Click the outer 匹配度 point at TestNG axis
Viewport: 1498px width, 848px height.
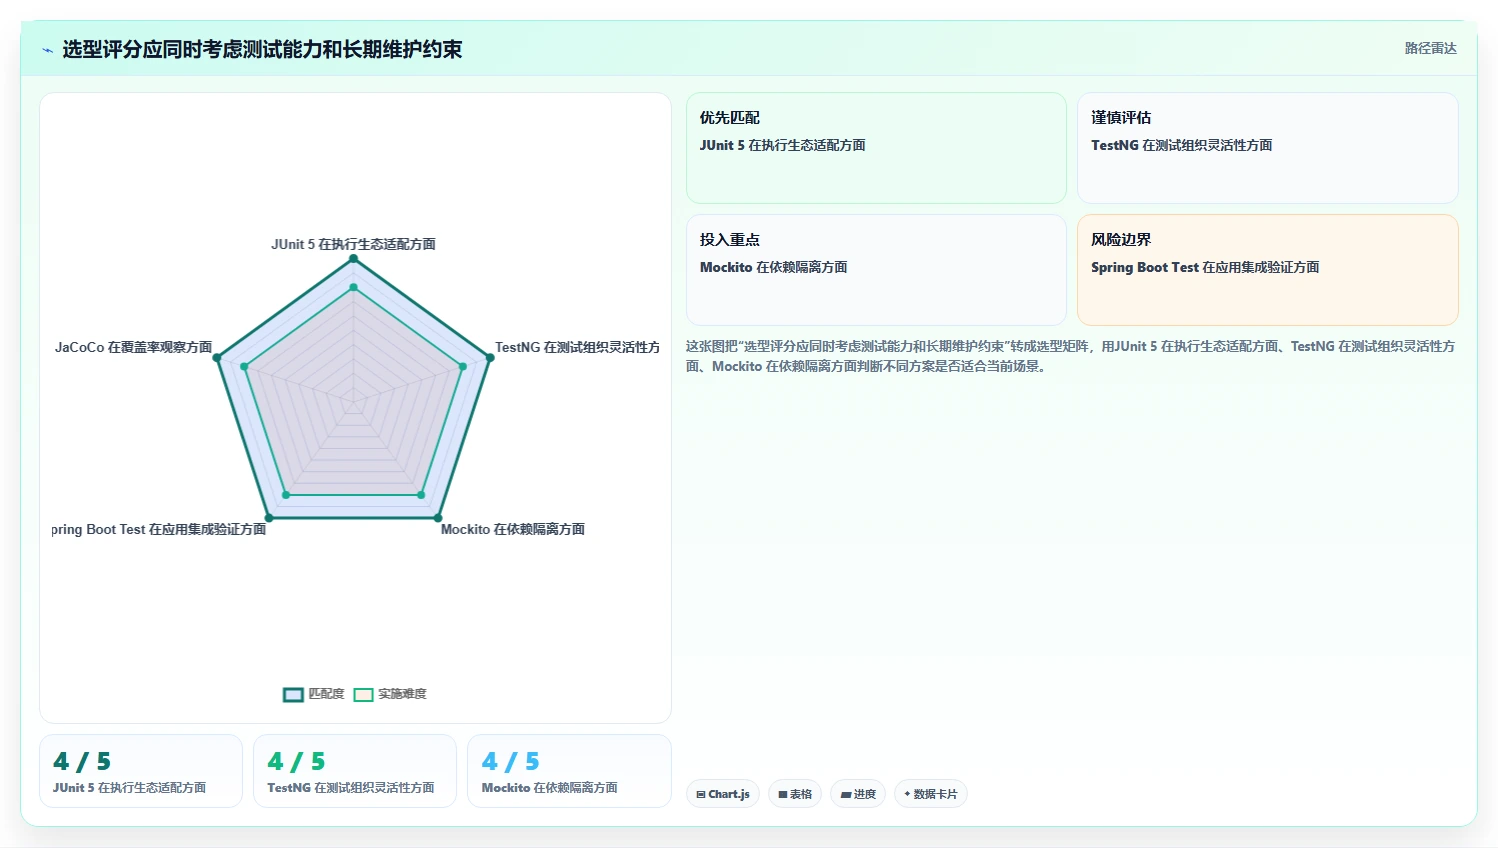(490, 358)
